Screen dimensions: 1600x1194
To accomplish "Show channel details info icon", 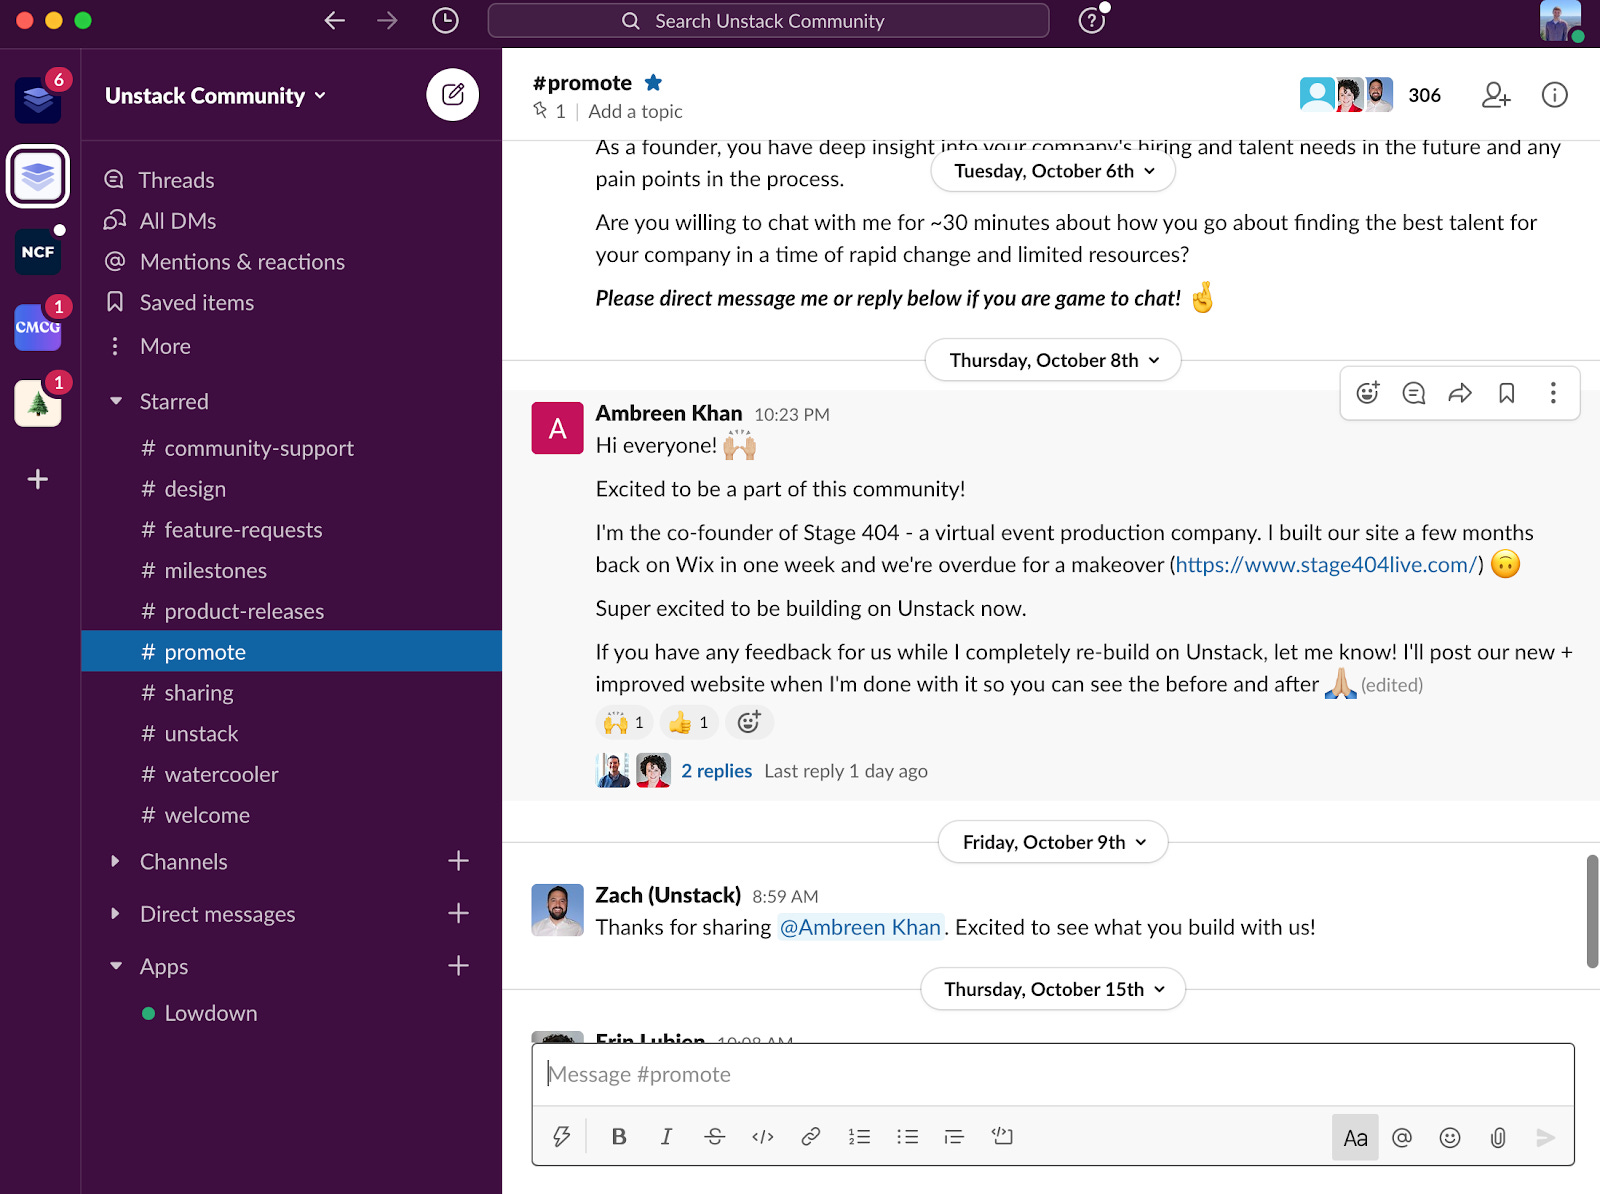I will (x=1554, y=95).
